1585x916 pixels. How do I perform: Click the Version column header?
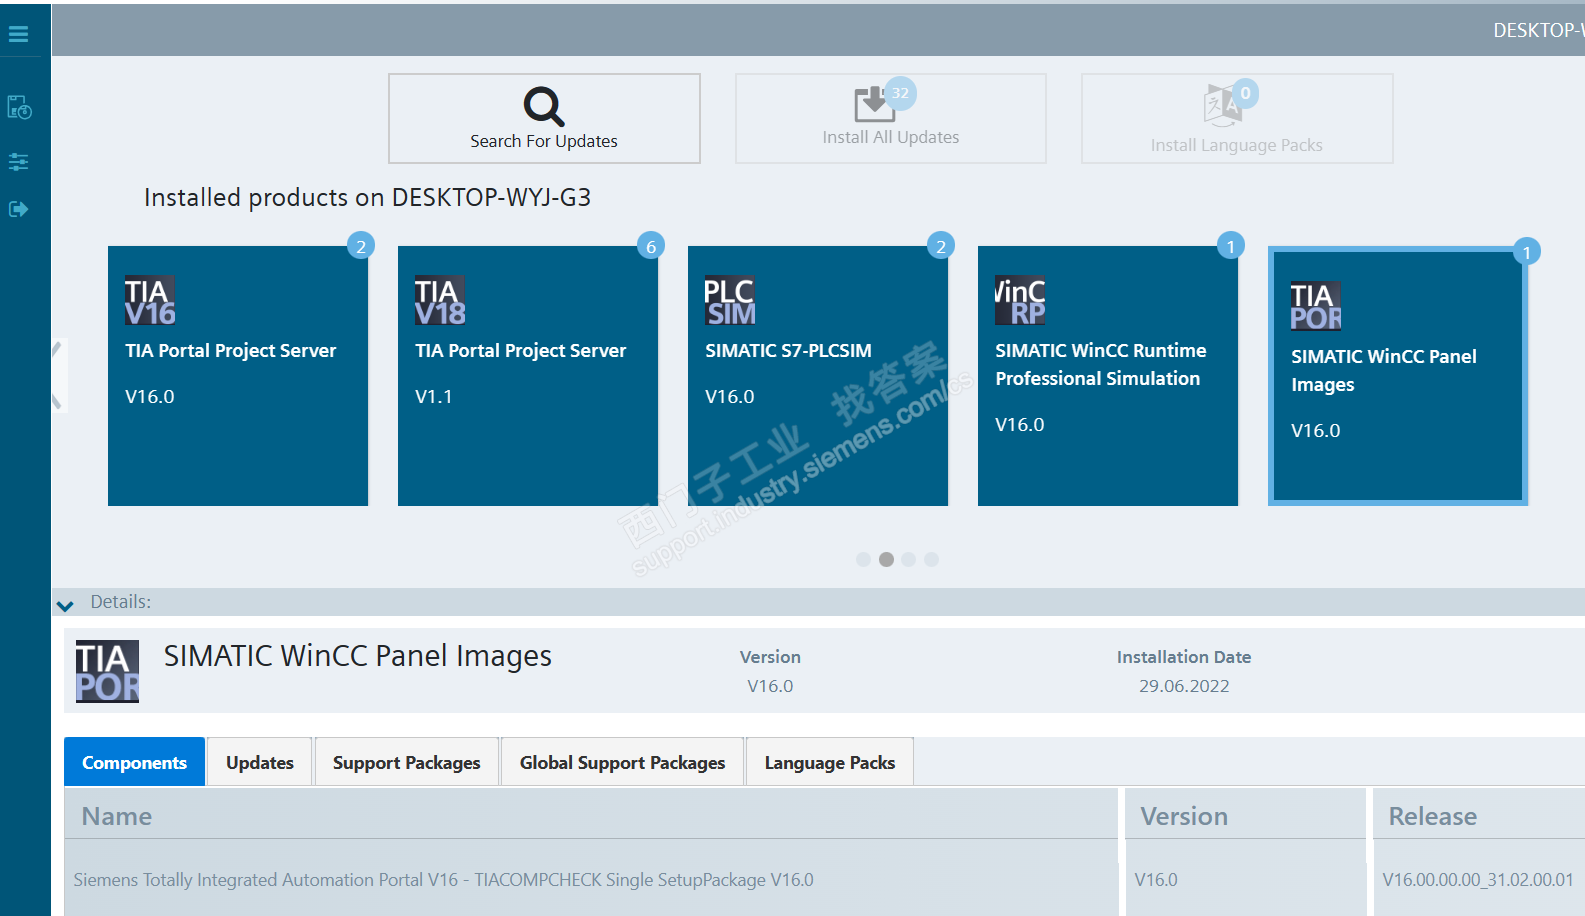pos(1246,814)
